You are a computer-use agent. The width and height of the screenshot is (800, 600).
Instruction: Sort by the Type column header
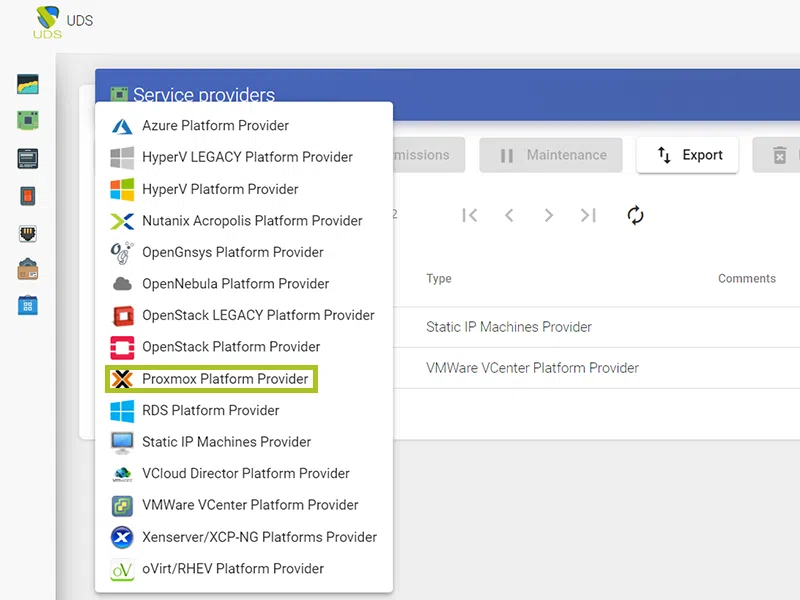439,279
